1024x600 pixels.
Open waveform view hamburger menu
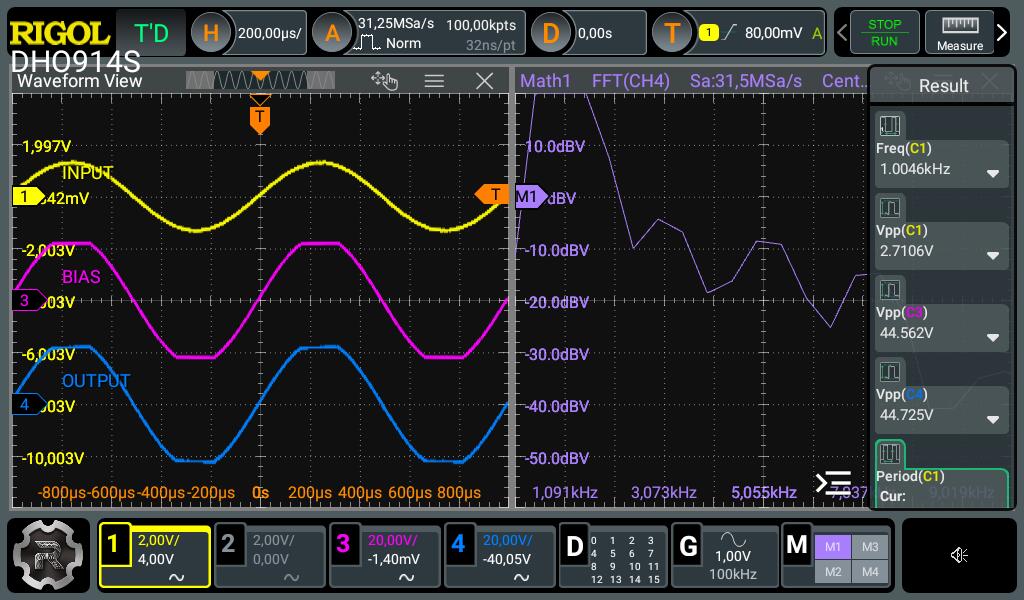(x=434, y=81)
